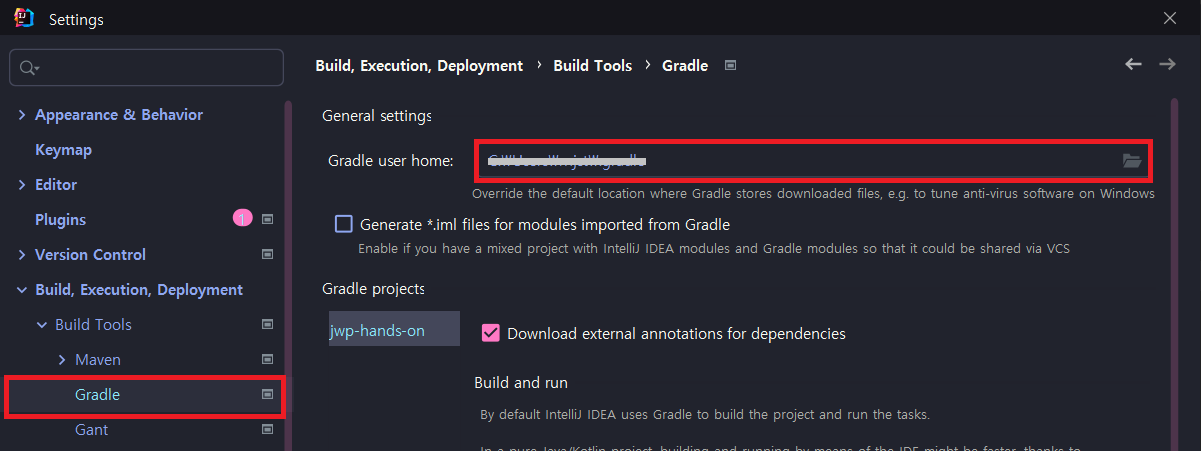This screenshot has height=451, width=1201.
Task: Expand the Editor section
Action: pos(22,185)
